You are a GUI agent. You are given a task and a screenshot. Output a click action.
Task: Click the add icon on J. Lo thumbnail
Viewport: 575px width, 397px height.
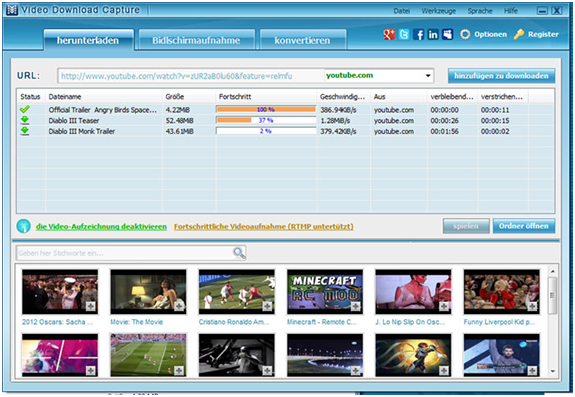click(x=444, y=306)
